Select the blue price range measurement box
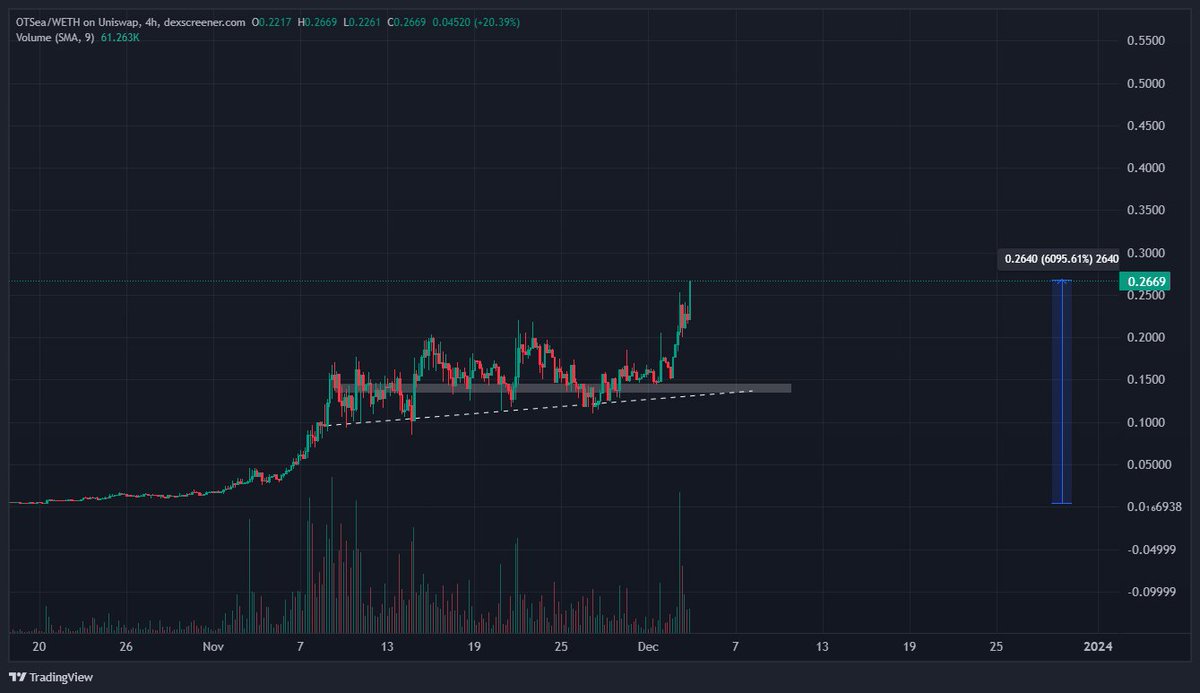 point(1061,391)
